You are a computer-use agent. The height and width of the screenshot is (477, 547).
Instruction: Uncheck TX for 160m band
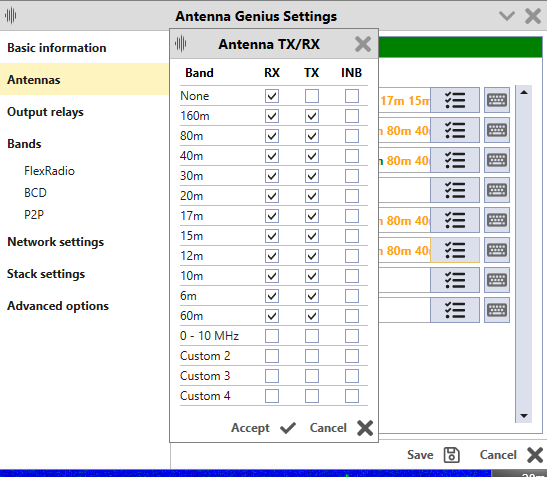click(312, 116)
